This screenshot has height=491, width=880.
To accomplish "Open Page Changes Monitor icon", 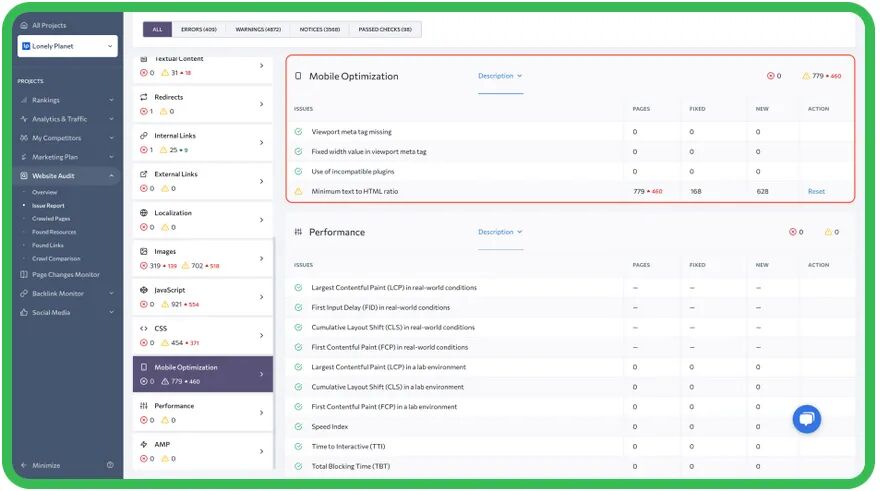I will 24,275.
